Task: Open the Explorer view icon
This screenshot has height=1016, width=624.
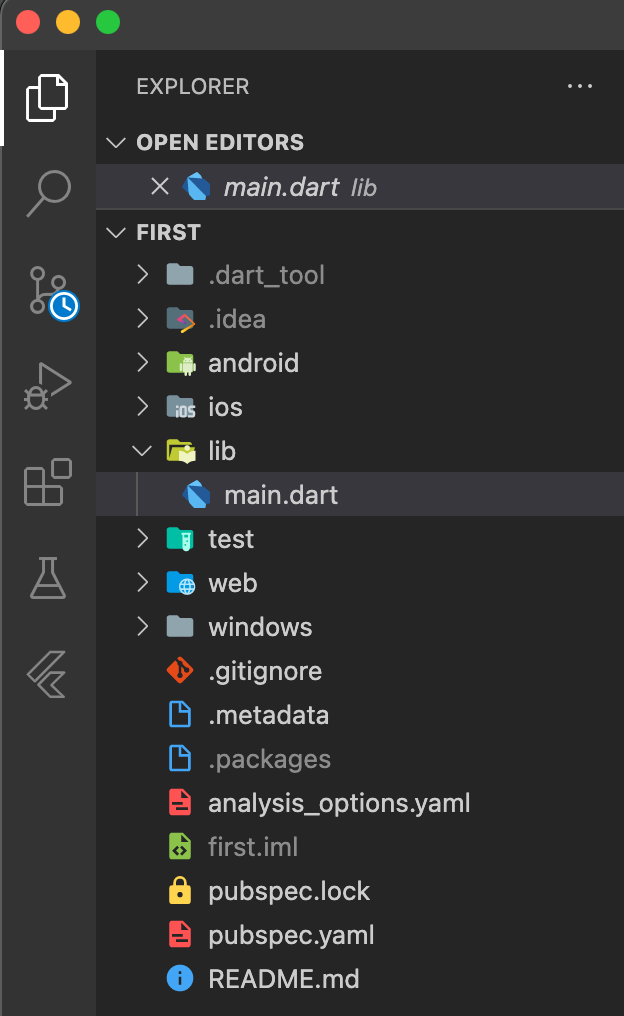Action: click(x=47, y=97)
